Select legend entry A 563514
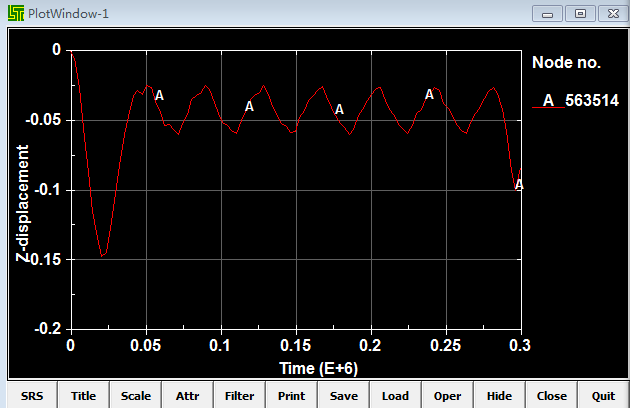 [x=575, y=100]
